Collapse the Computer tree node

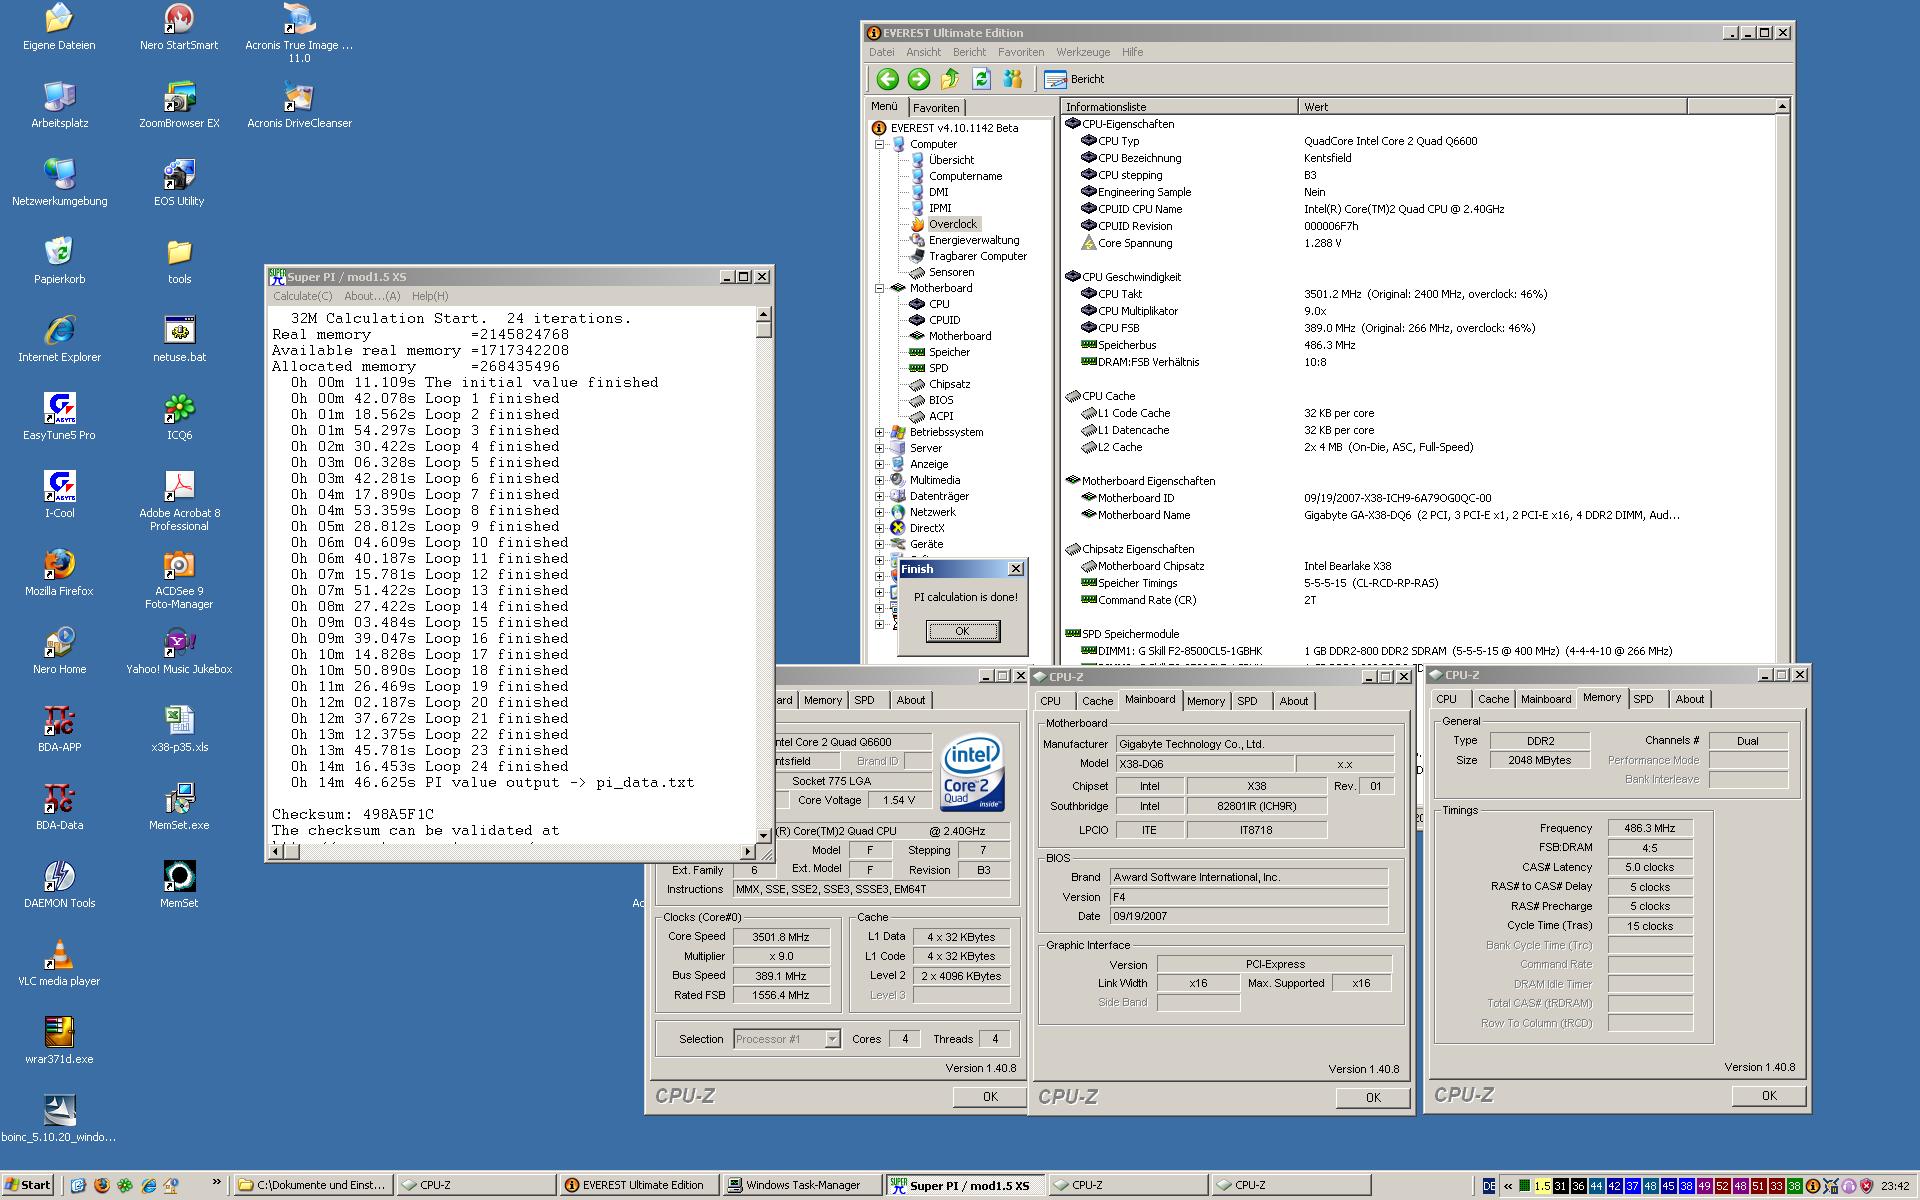click(880, 144)
